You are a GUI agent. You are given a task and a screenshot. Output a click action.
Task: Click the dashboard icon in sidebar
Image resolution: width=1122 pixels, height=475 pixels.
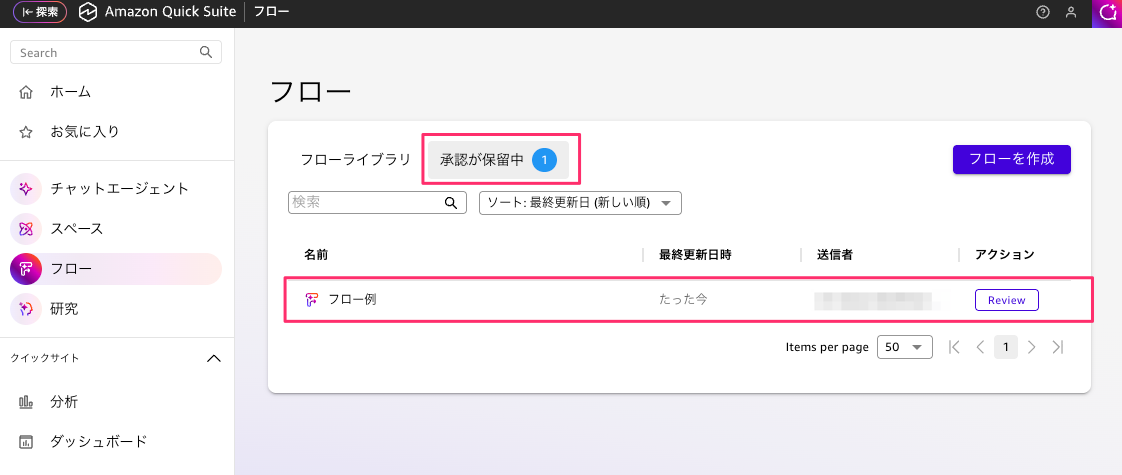click(26, 441)
